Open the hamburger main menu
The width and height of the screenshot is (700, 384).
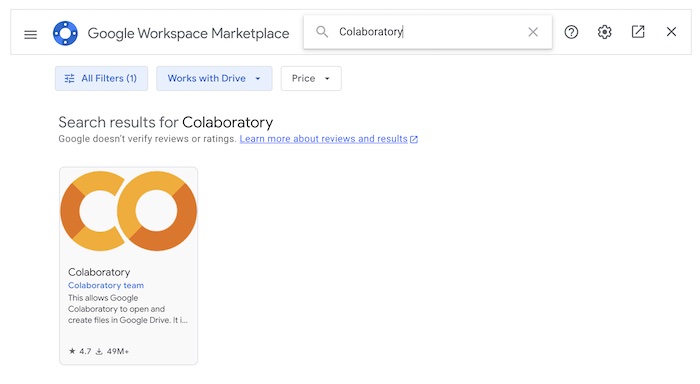pos(30,34)
